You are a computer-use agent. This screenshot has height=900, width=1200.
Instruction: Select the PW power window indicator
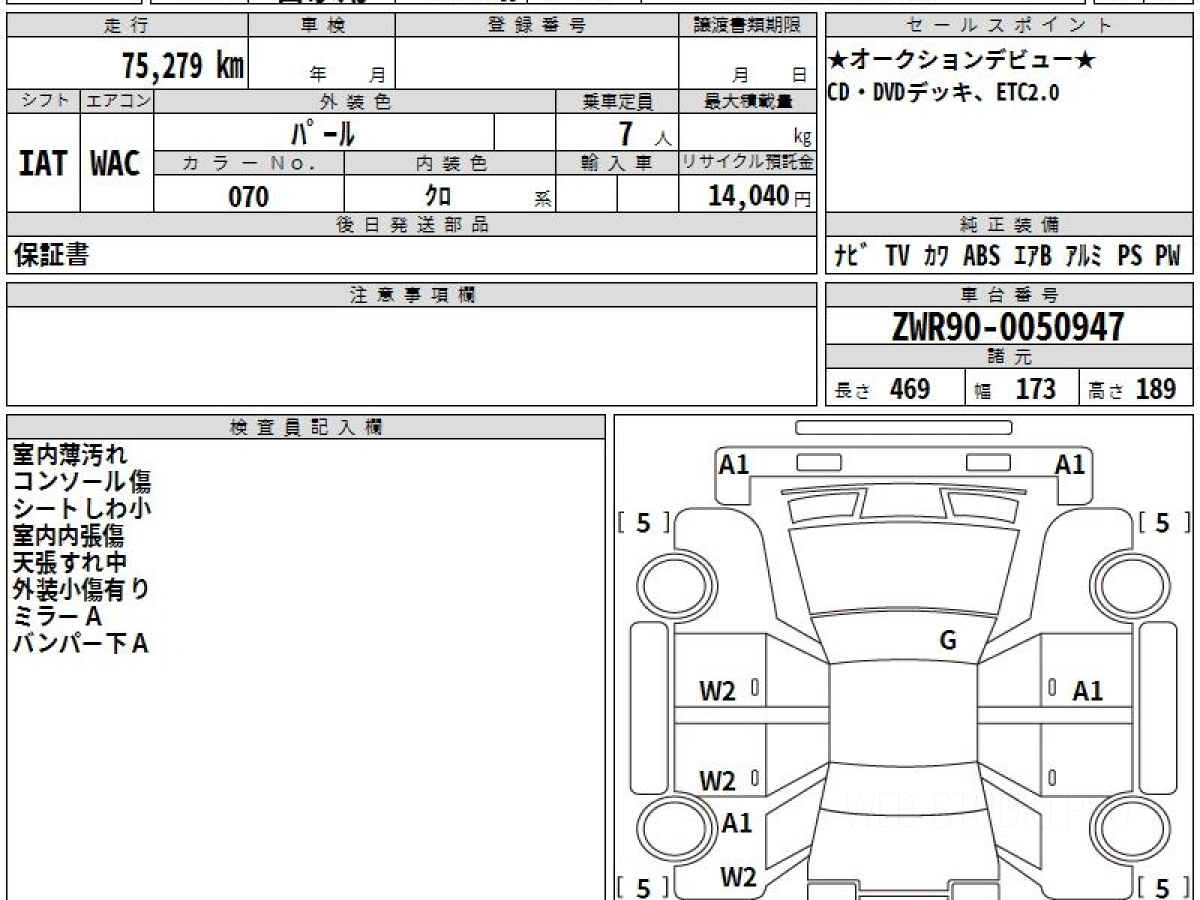tap(1167, 256)
